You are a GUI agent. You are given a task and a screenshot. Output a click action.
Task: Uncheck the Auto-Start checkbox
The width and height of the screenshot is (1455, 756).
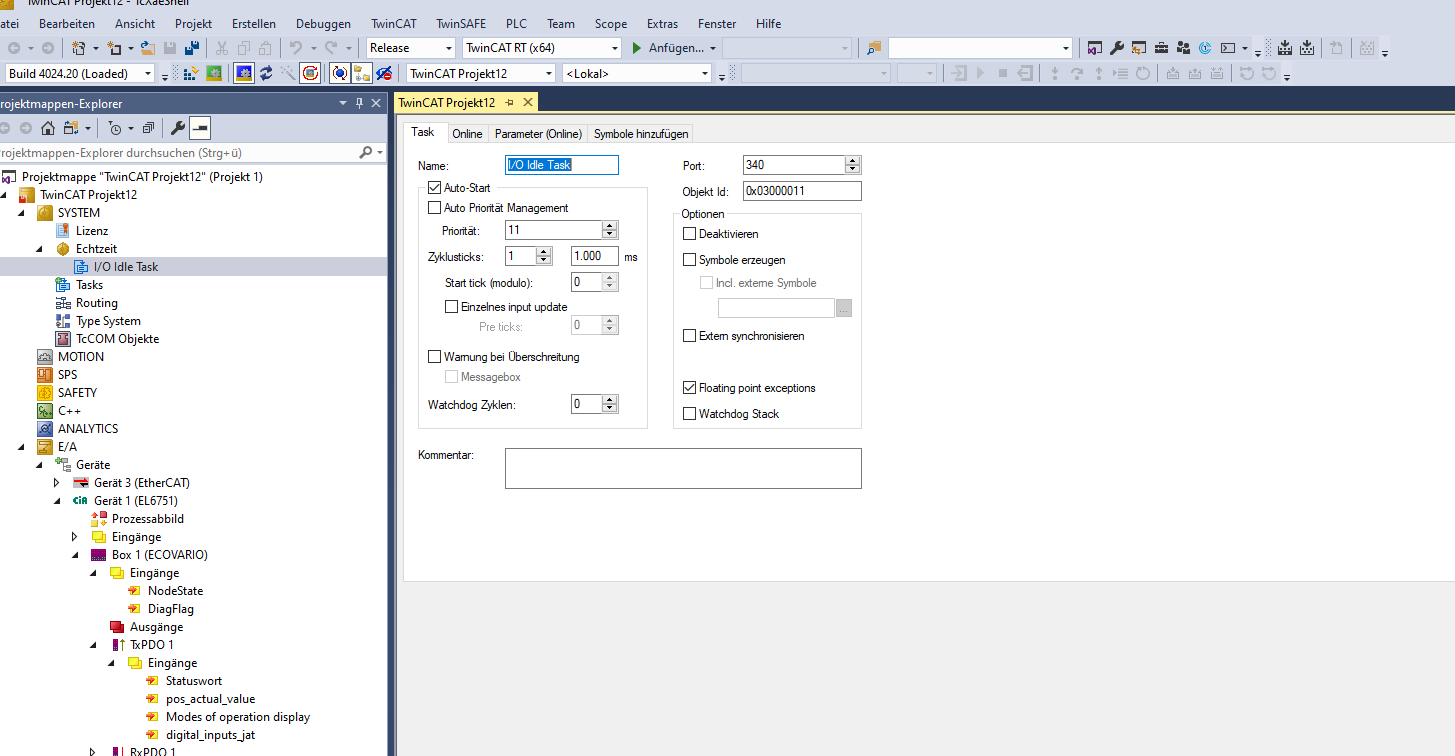click(434, 187)
